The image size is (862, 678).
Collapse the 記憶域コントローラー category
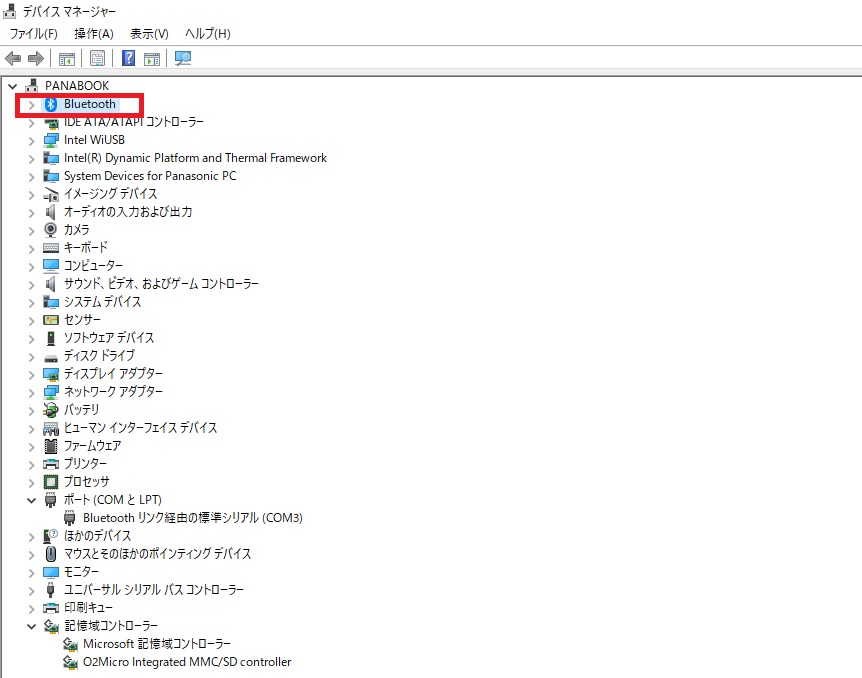pyautogui.click(x=31, y=626)
